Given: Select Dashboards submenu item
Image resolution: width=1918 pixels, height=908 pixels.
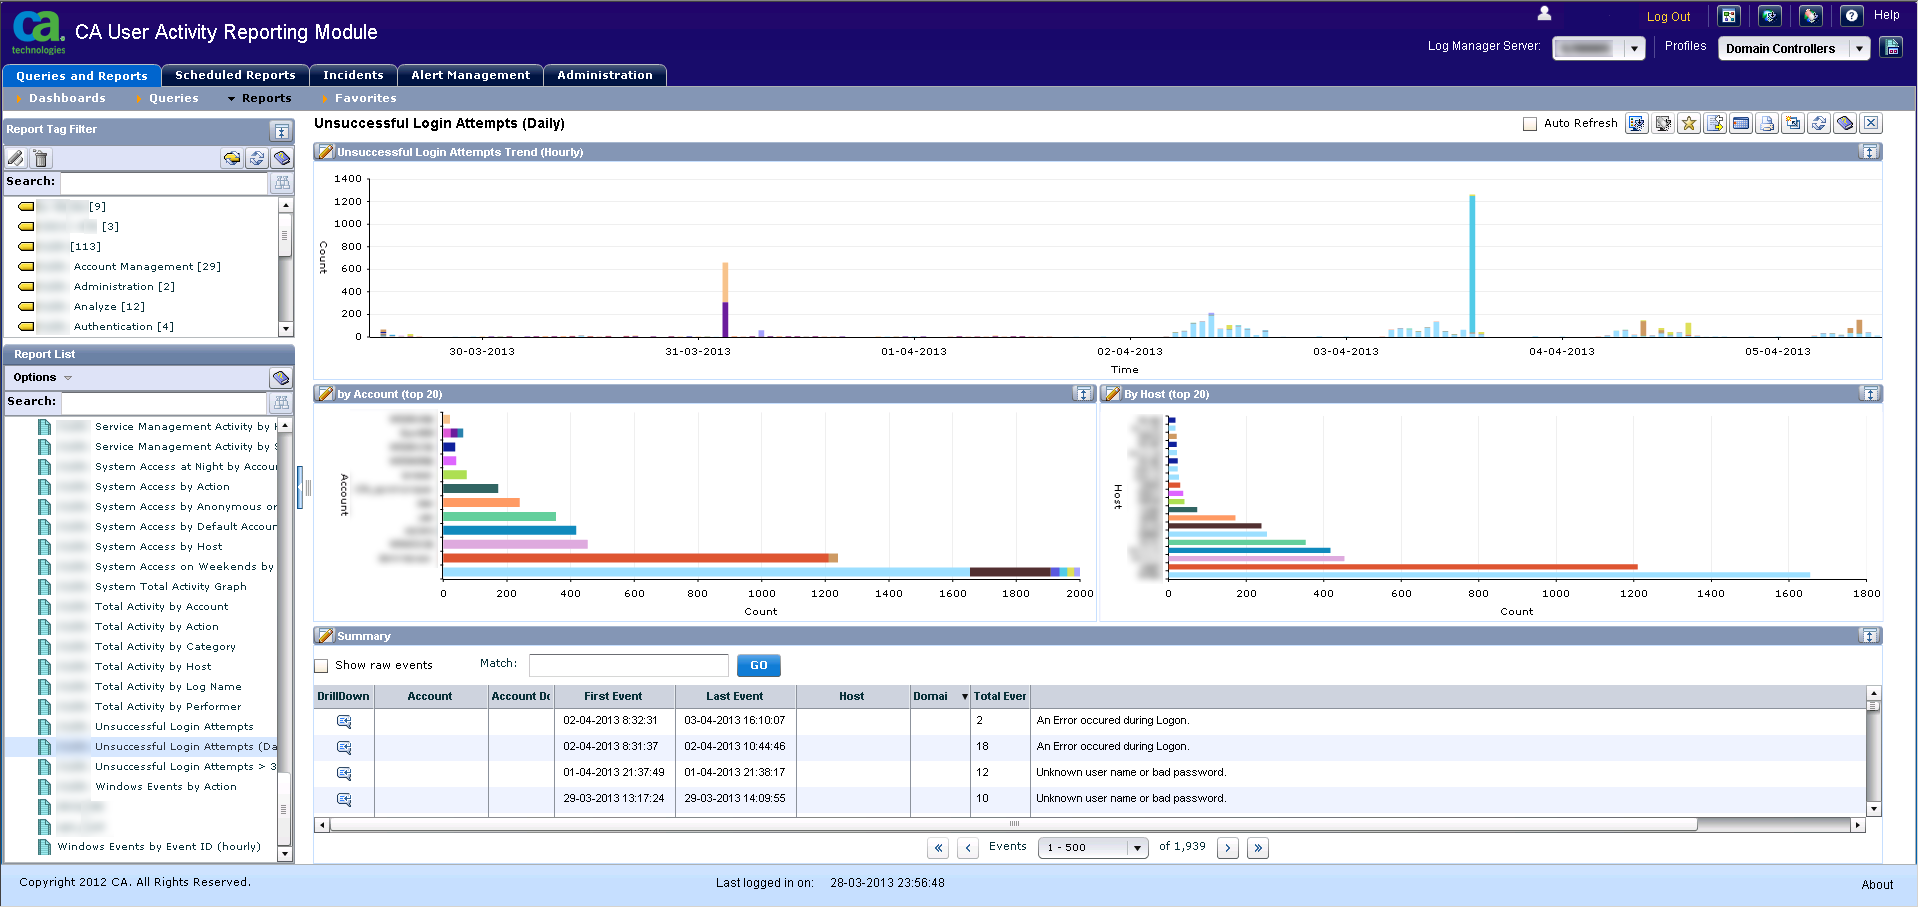Looking at the screenshot, I should (67, 98).
